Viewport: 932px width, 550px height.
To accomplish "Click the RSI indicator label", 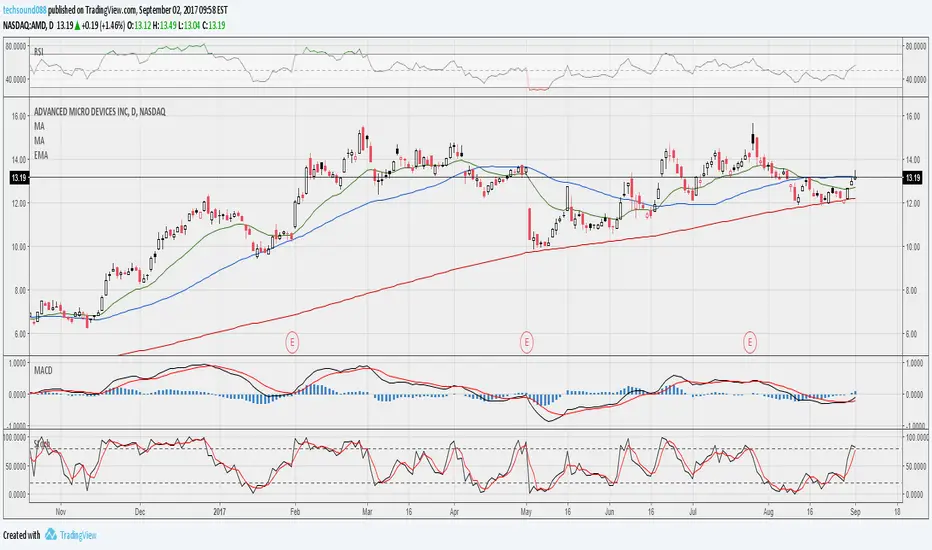I will click(39, 52).
